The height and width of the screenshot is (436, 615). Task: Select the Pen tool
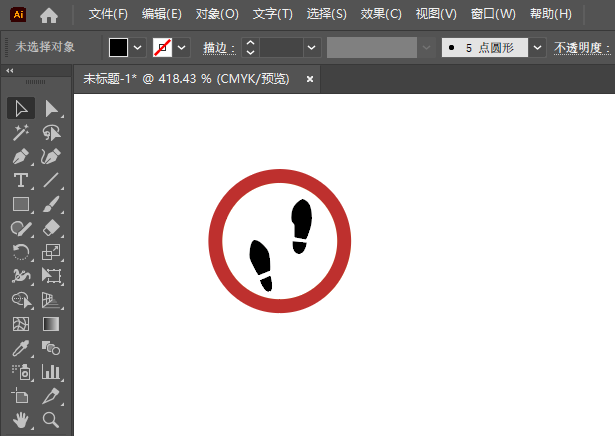pos(21,156)
